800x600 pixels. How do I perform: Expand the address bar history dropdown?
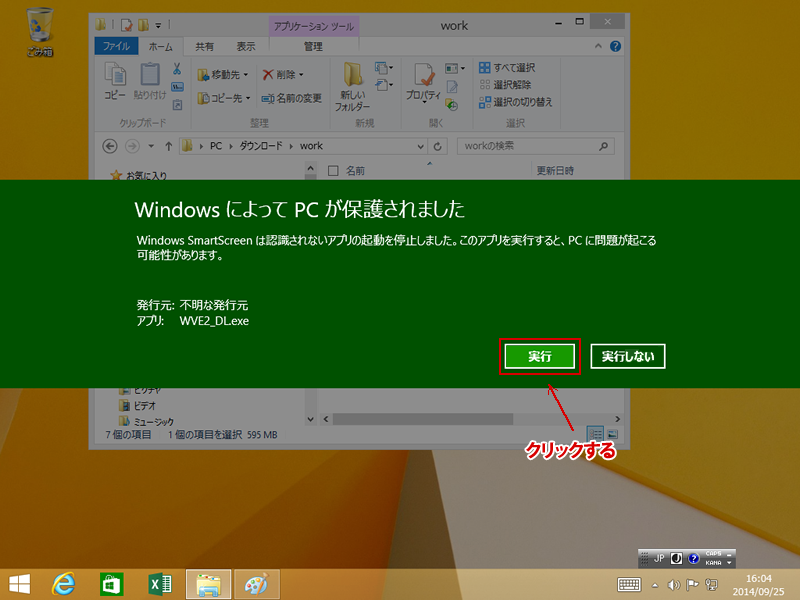420,146
